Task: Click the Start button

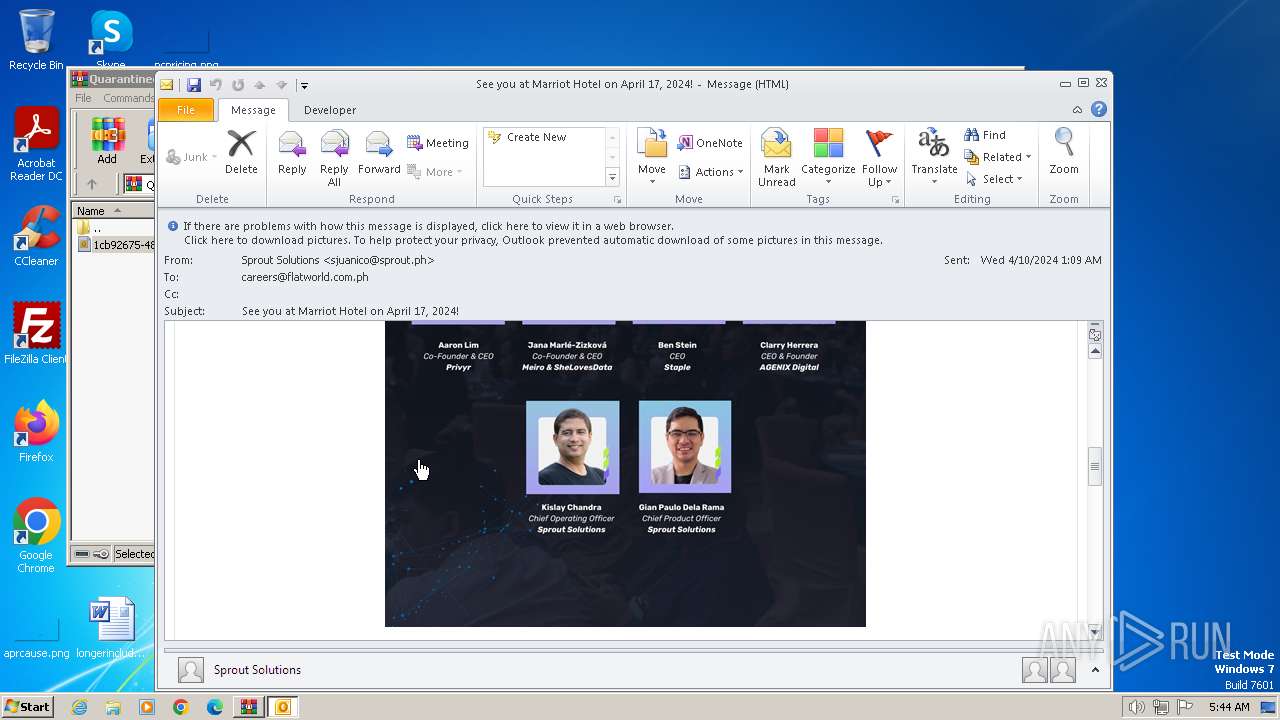Action: pos(27,706)
